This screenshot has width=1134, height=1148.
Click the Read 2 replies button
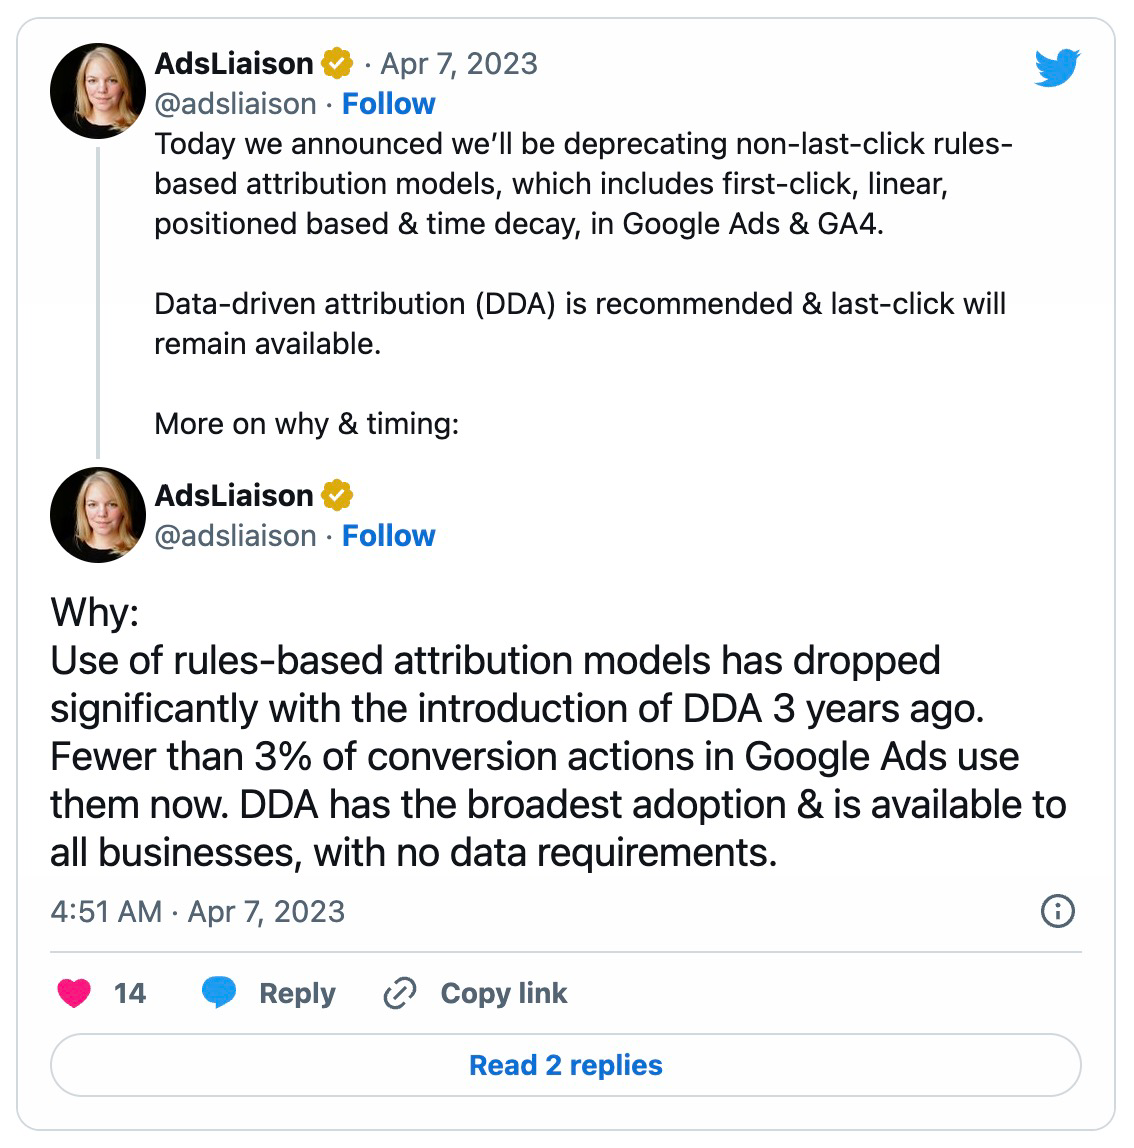tap(565, 1065)
